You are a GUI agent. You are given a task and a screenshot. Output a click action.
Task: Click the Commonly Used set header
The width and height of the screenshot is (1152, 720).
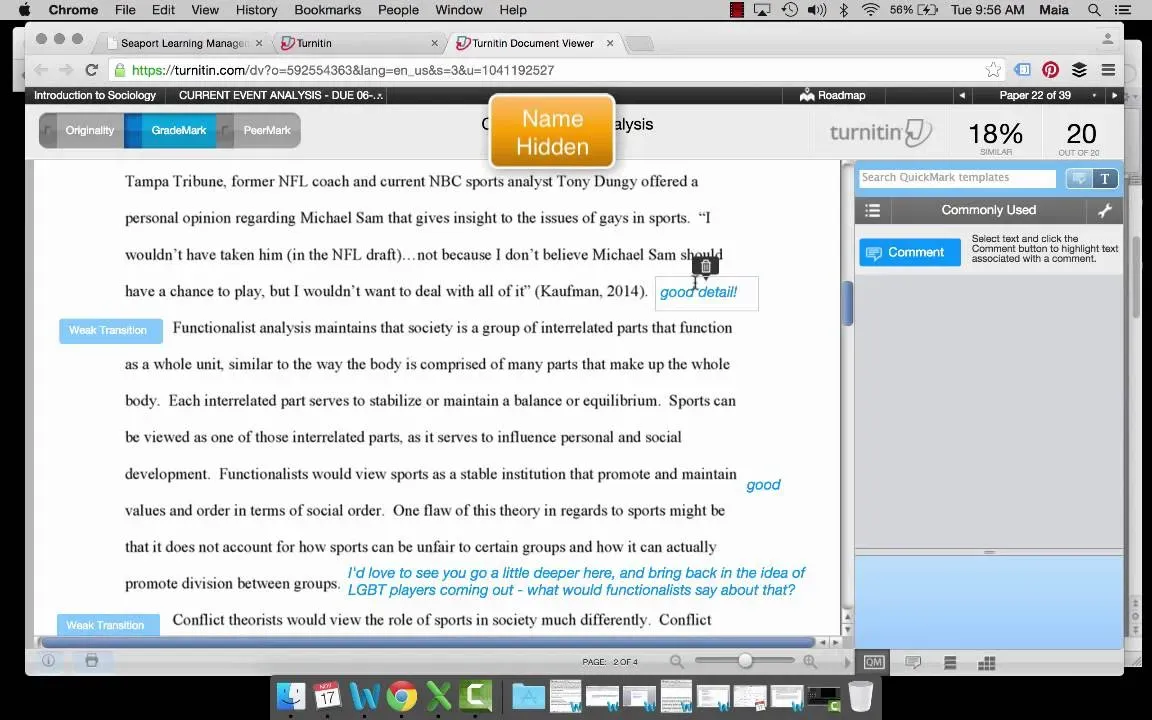(x=988, y=210)
